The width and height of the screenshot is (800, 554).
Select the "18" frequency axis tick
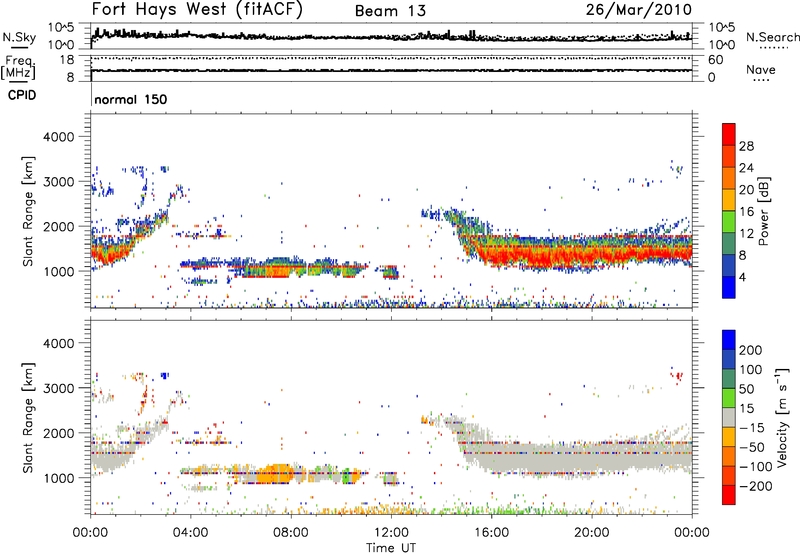(x=67, y=60)
